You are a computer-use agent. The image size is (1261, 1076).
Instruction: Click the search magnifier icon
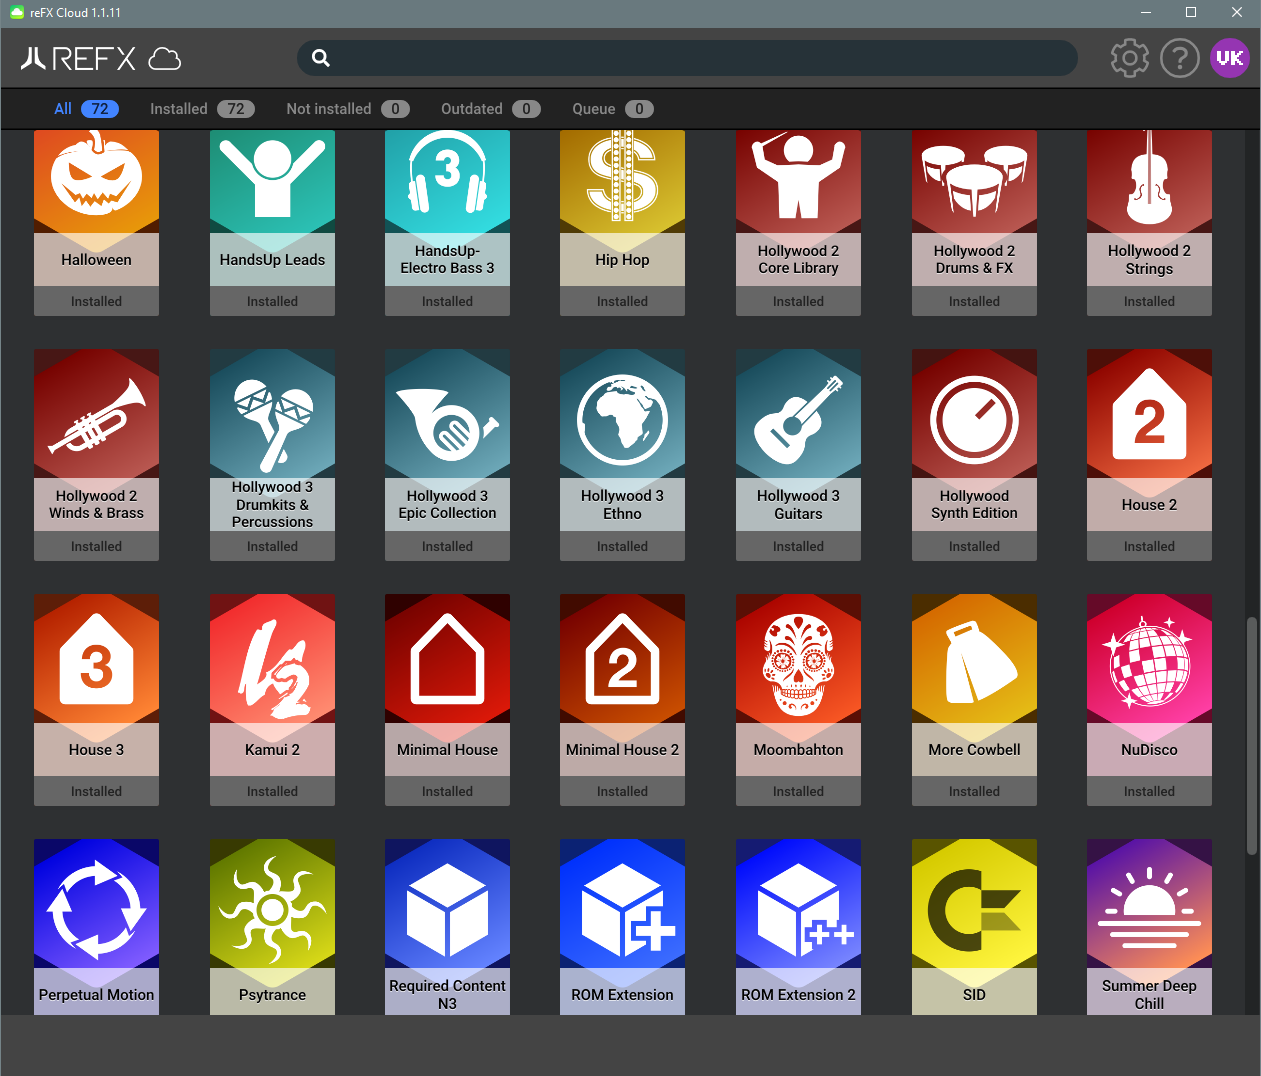[x=320, y=58]
